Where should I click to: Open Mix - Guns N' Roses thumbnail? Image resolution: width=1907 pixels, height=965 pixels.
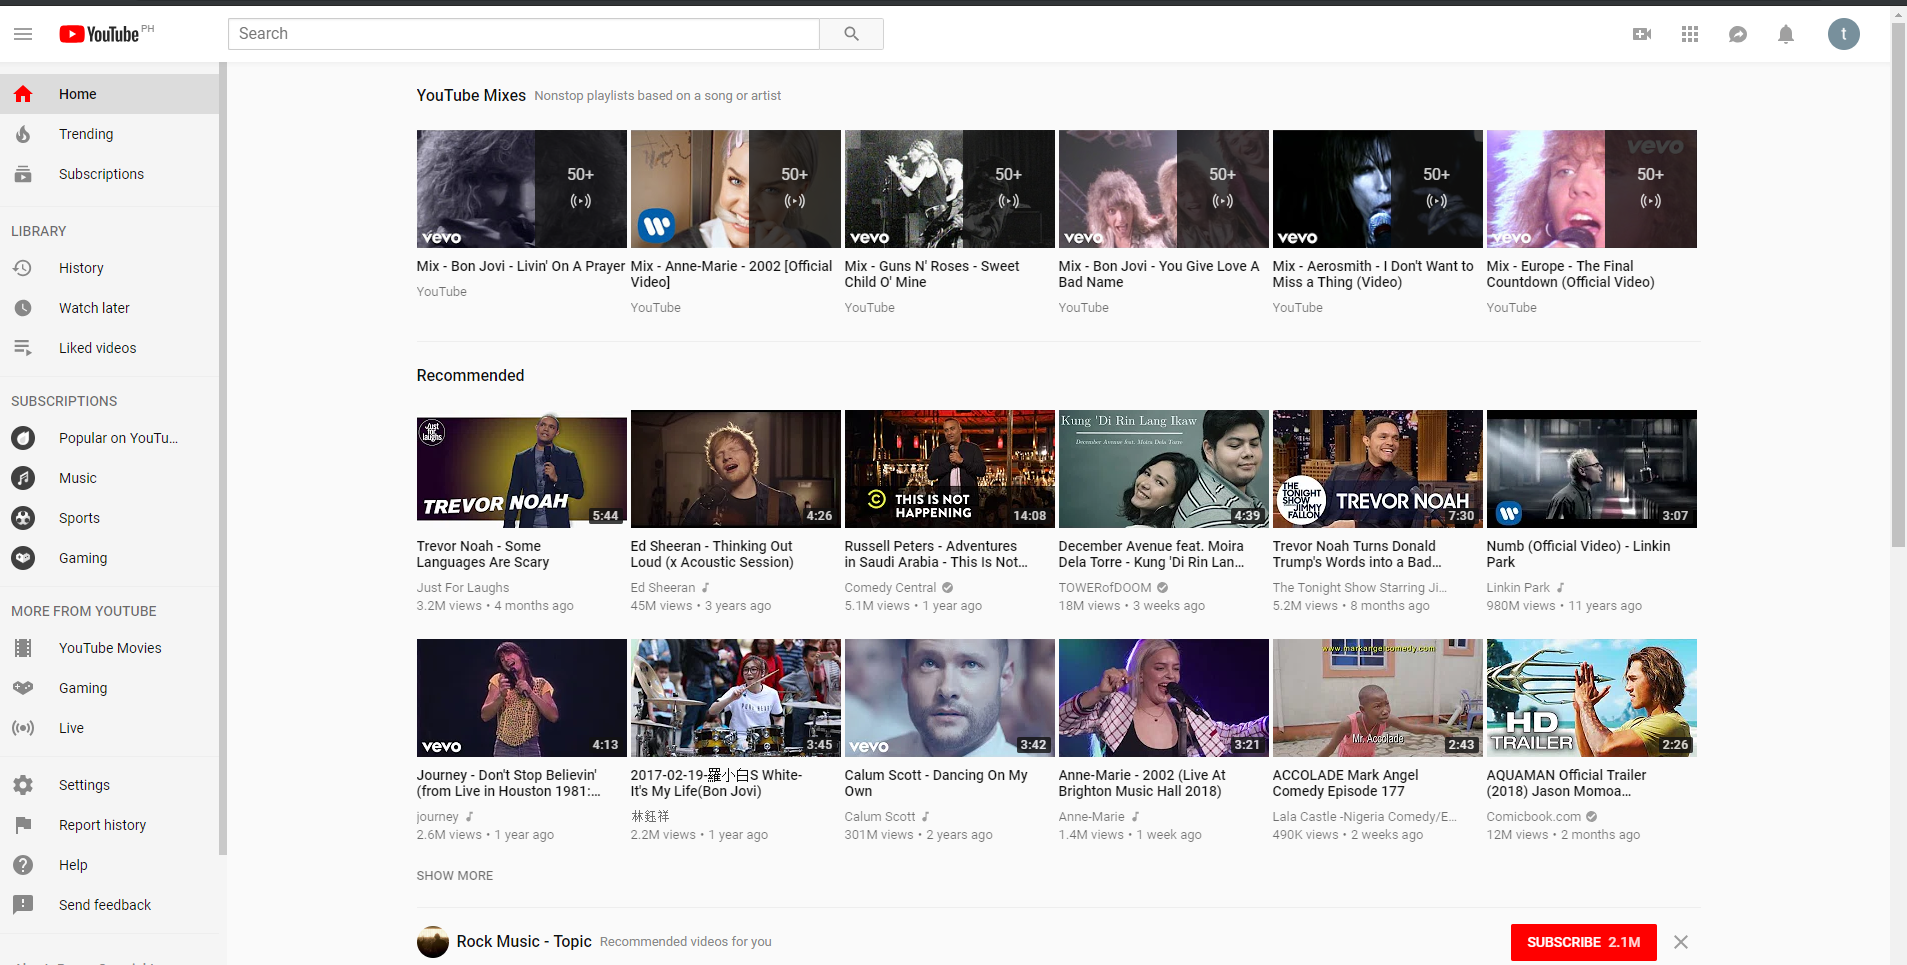(x=950, y=189)
